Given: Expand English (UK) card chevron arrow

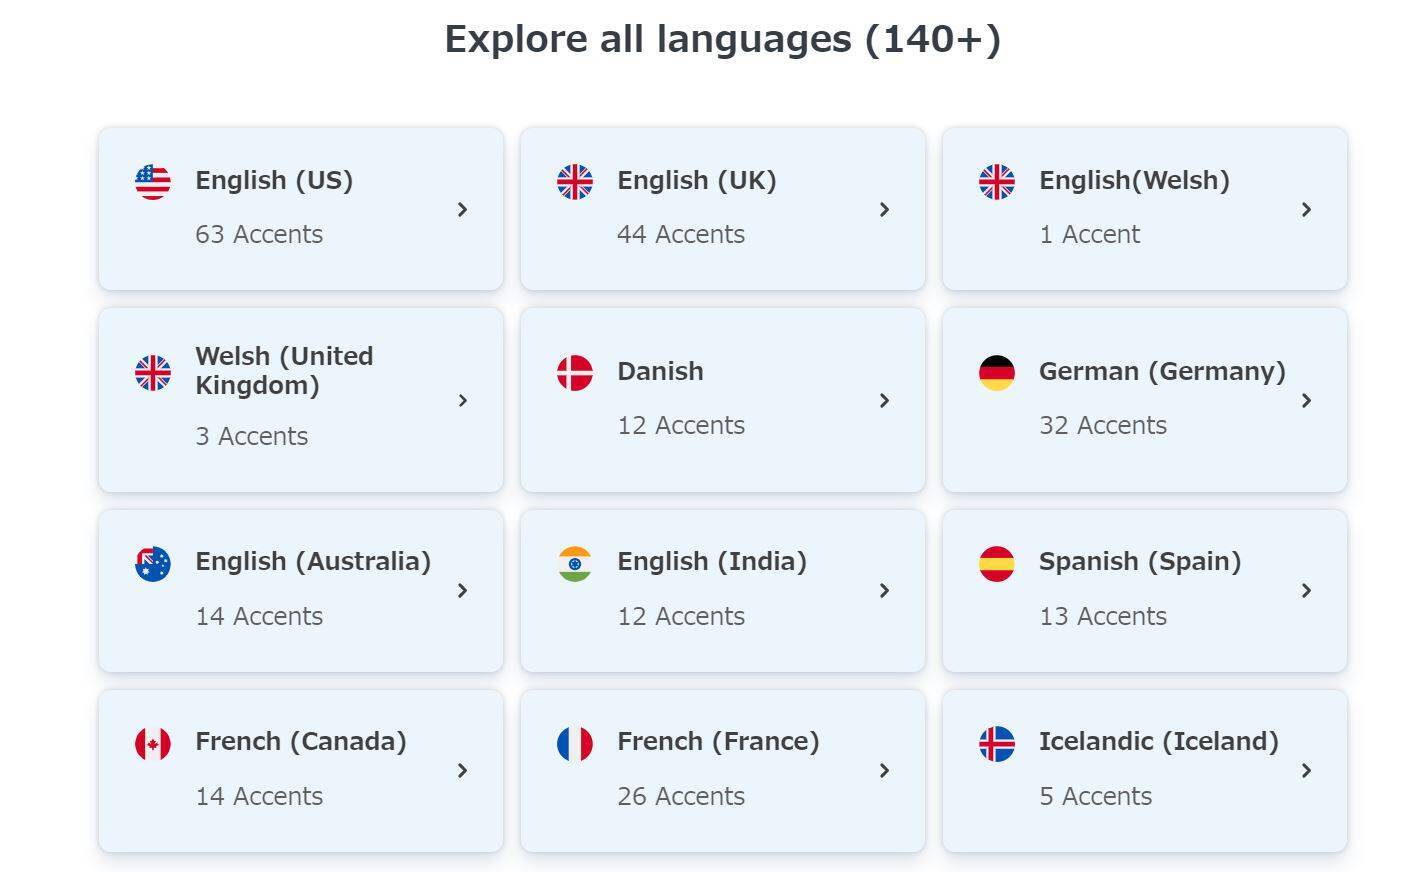Looking at the screenshot, I should point(884,209).
